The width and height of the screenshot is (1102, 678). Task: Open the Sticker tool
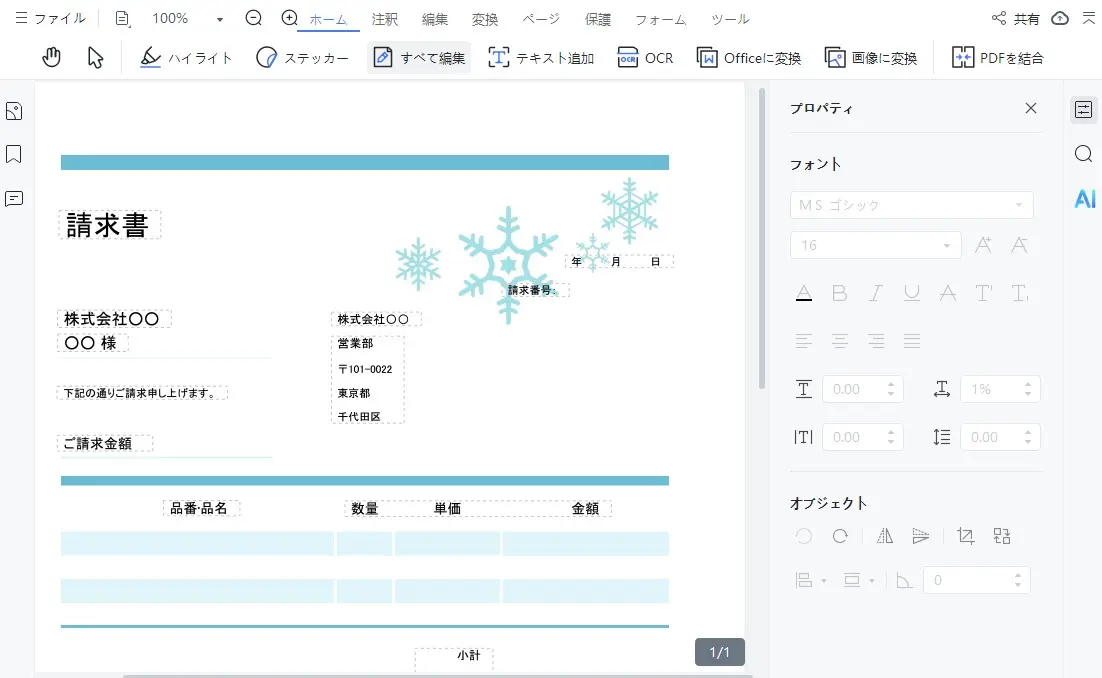302,57
